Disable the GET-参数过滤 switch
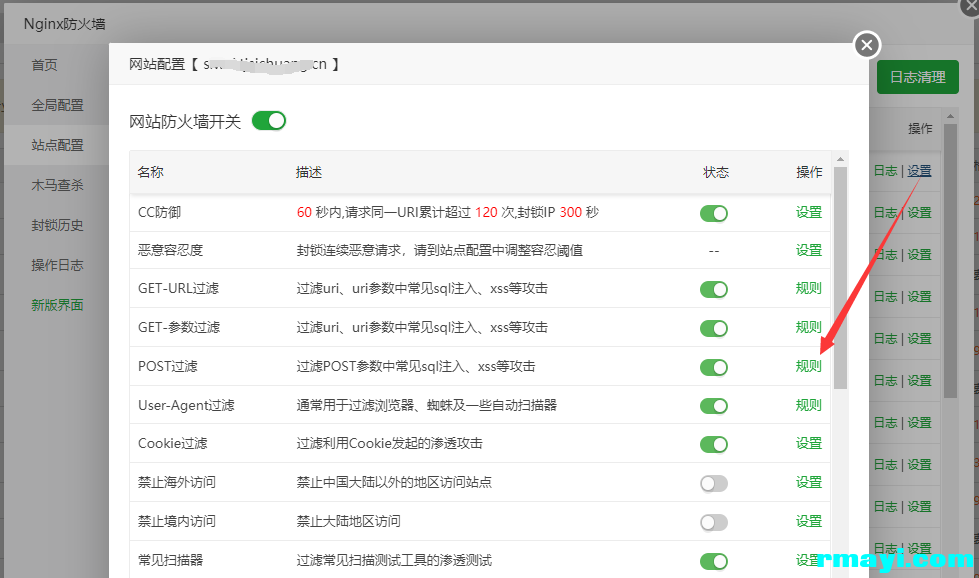This screenshot has height=578, width=979. click(714, 328)
